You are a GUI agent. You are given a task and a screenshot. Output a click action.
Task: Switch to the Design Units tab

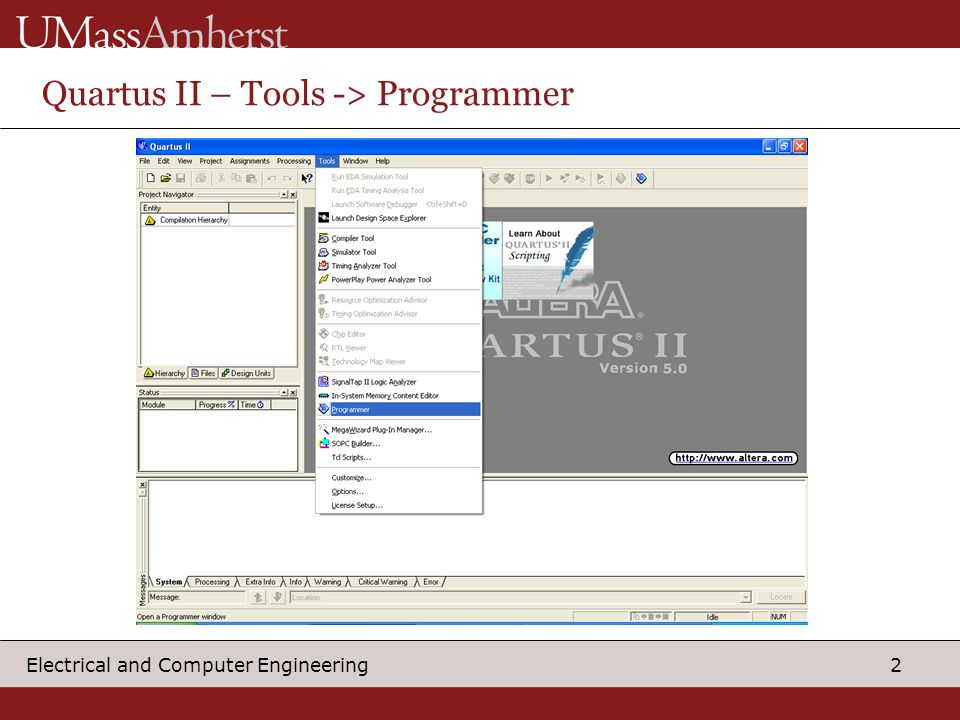pos(246,373)
